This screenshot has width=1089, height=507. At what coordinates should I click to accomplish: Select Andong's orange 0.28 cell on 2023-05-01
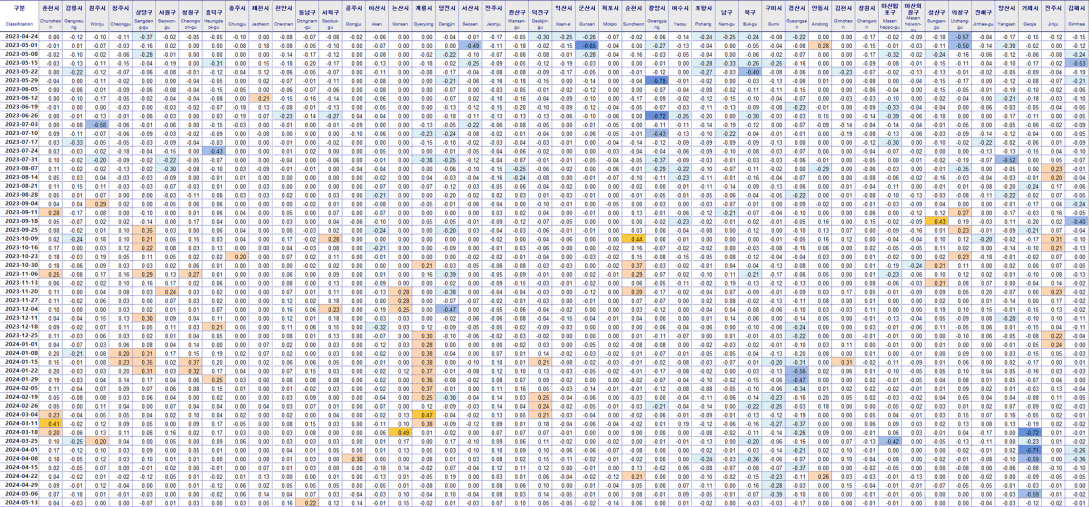820,44
